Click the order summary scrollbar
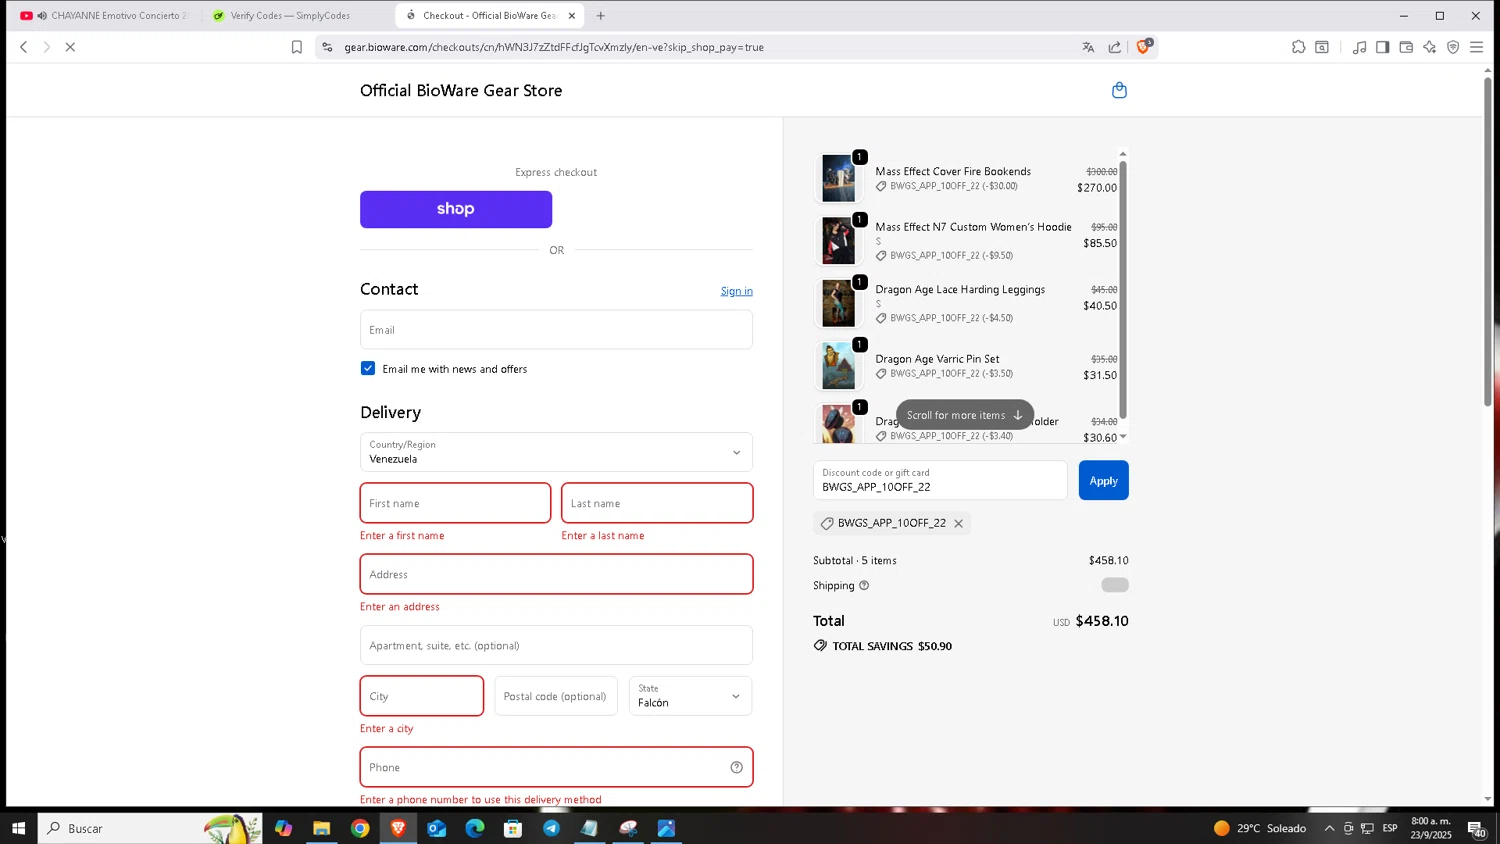 pos(1123,290)
